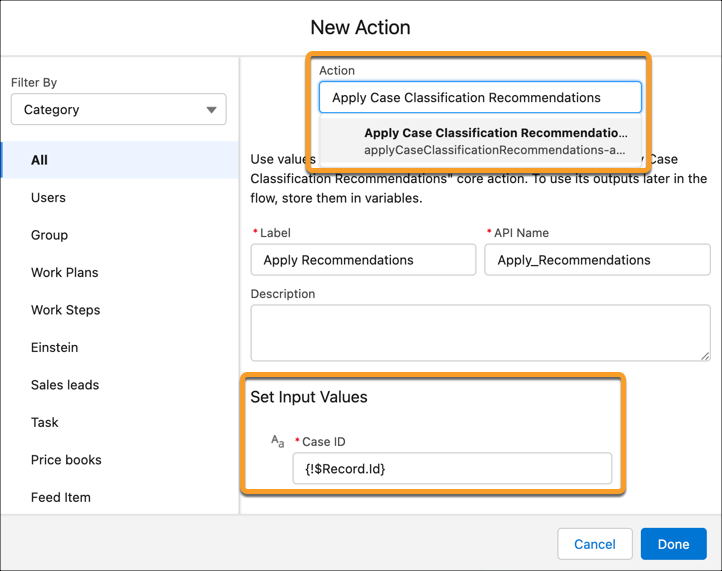Select the Price books category
The height and width of the screenshot is (571, 722).
click(66, 460)
